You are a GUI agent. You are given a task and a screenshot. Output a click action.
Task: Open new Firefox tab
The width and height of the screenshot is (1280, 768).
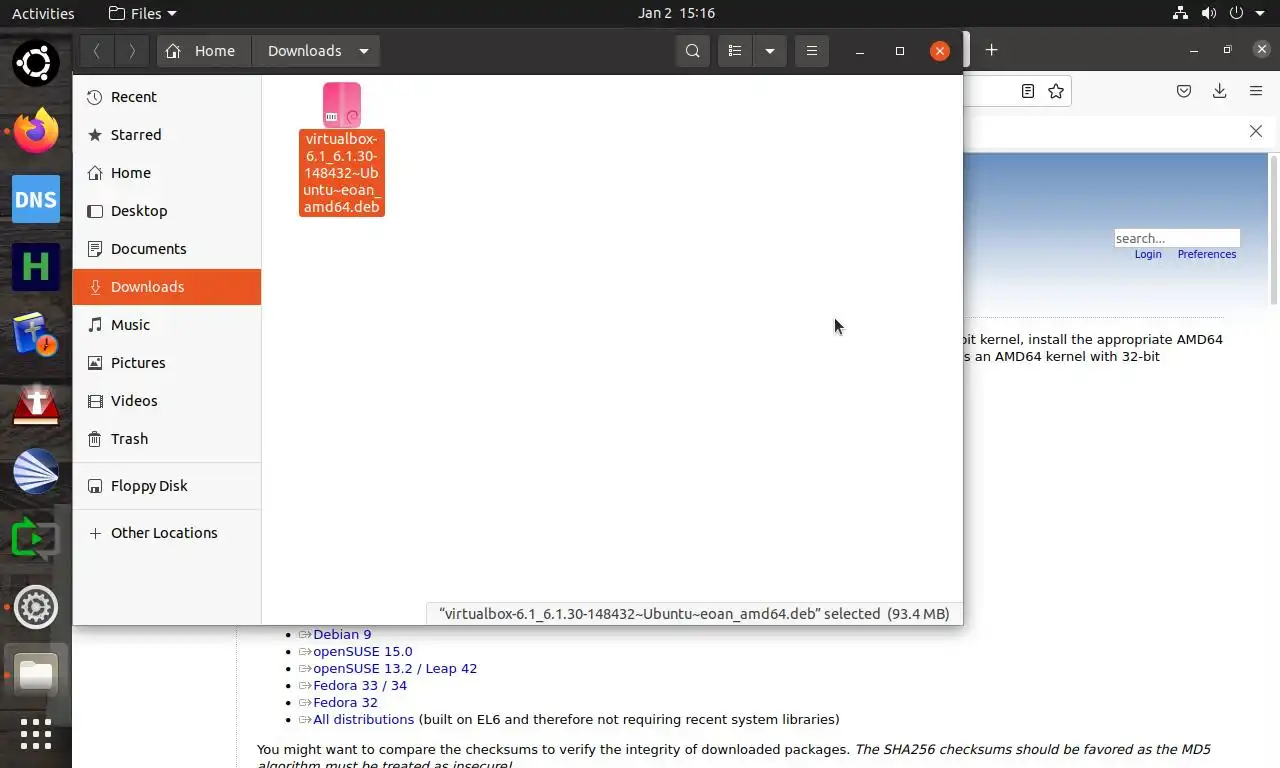pyautogui.click(x=991, y=50)
